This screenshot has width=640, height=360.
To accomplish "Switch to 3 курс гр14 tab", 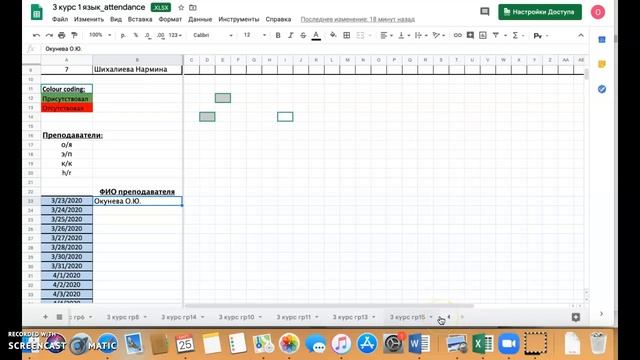I will click(x=179, y=317).
